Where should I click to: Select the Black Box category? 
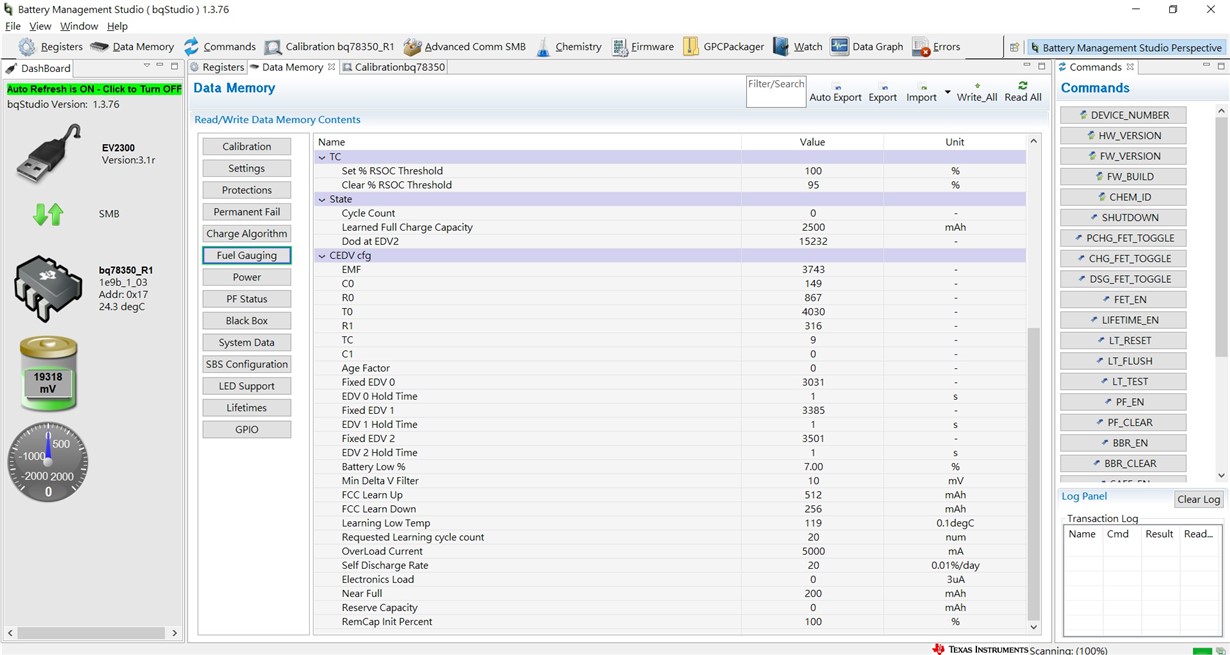(247, 321)
